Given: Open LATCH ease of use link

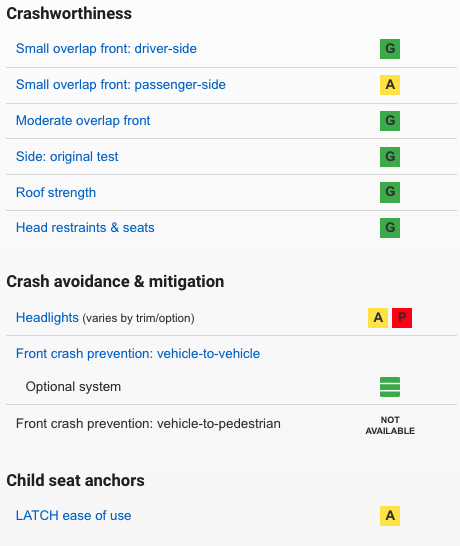Looking at the screenshot, I should (73, 515).
